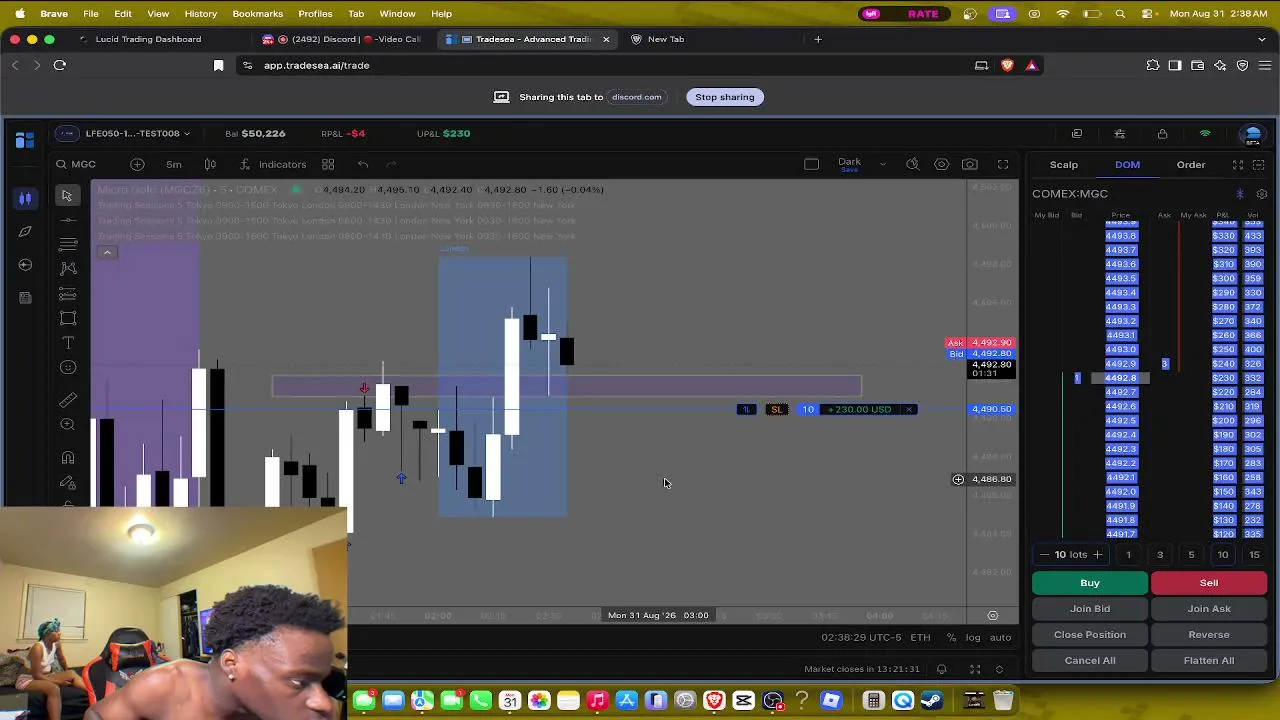1280x720 pixels.
Task: Open the layout grid templates
Action: coord(328,164)
